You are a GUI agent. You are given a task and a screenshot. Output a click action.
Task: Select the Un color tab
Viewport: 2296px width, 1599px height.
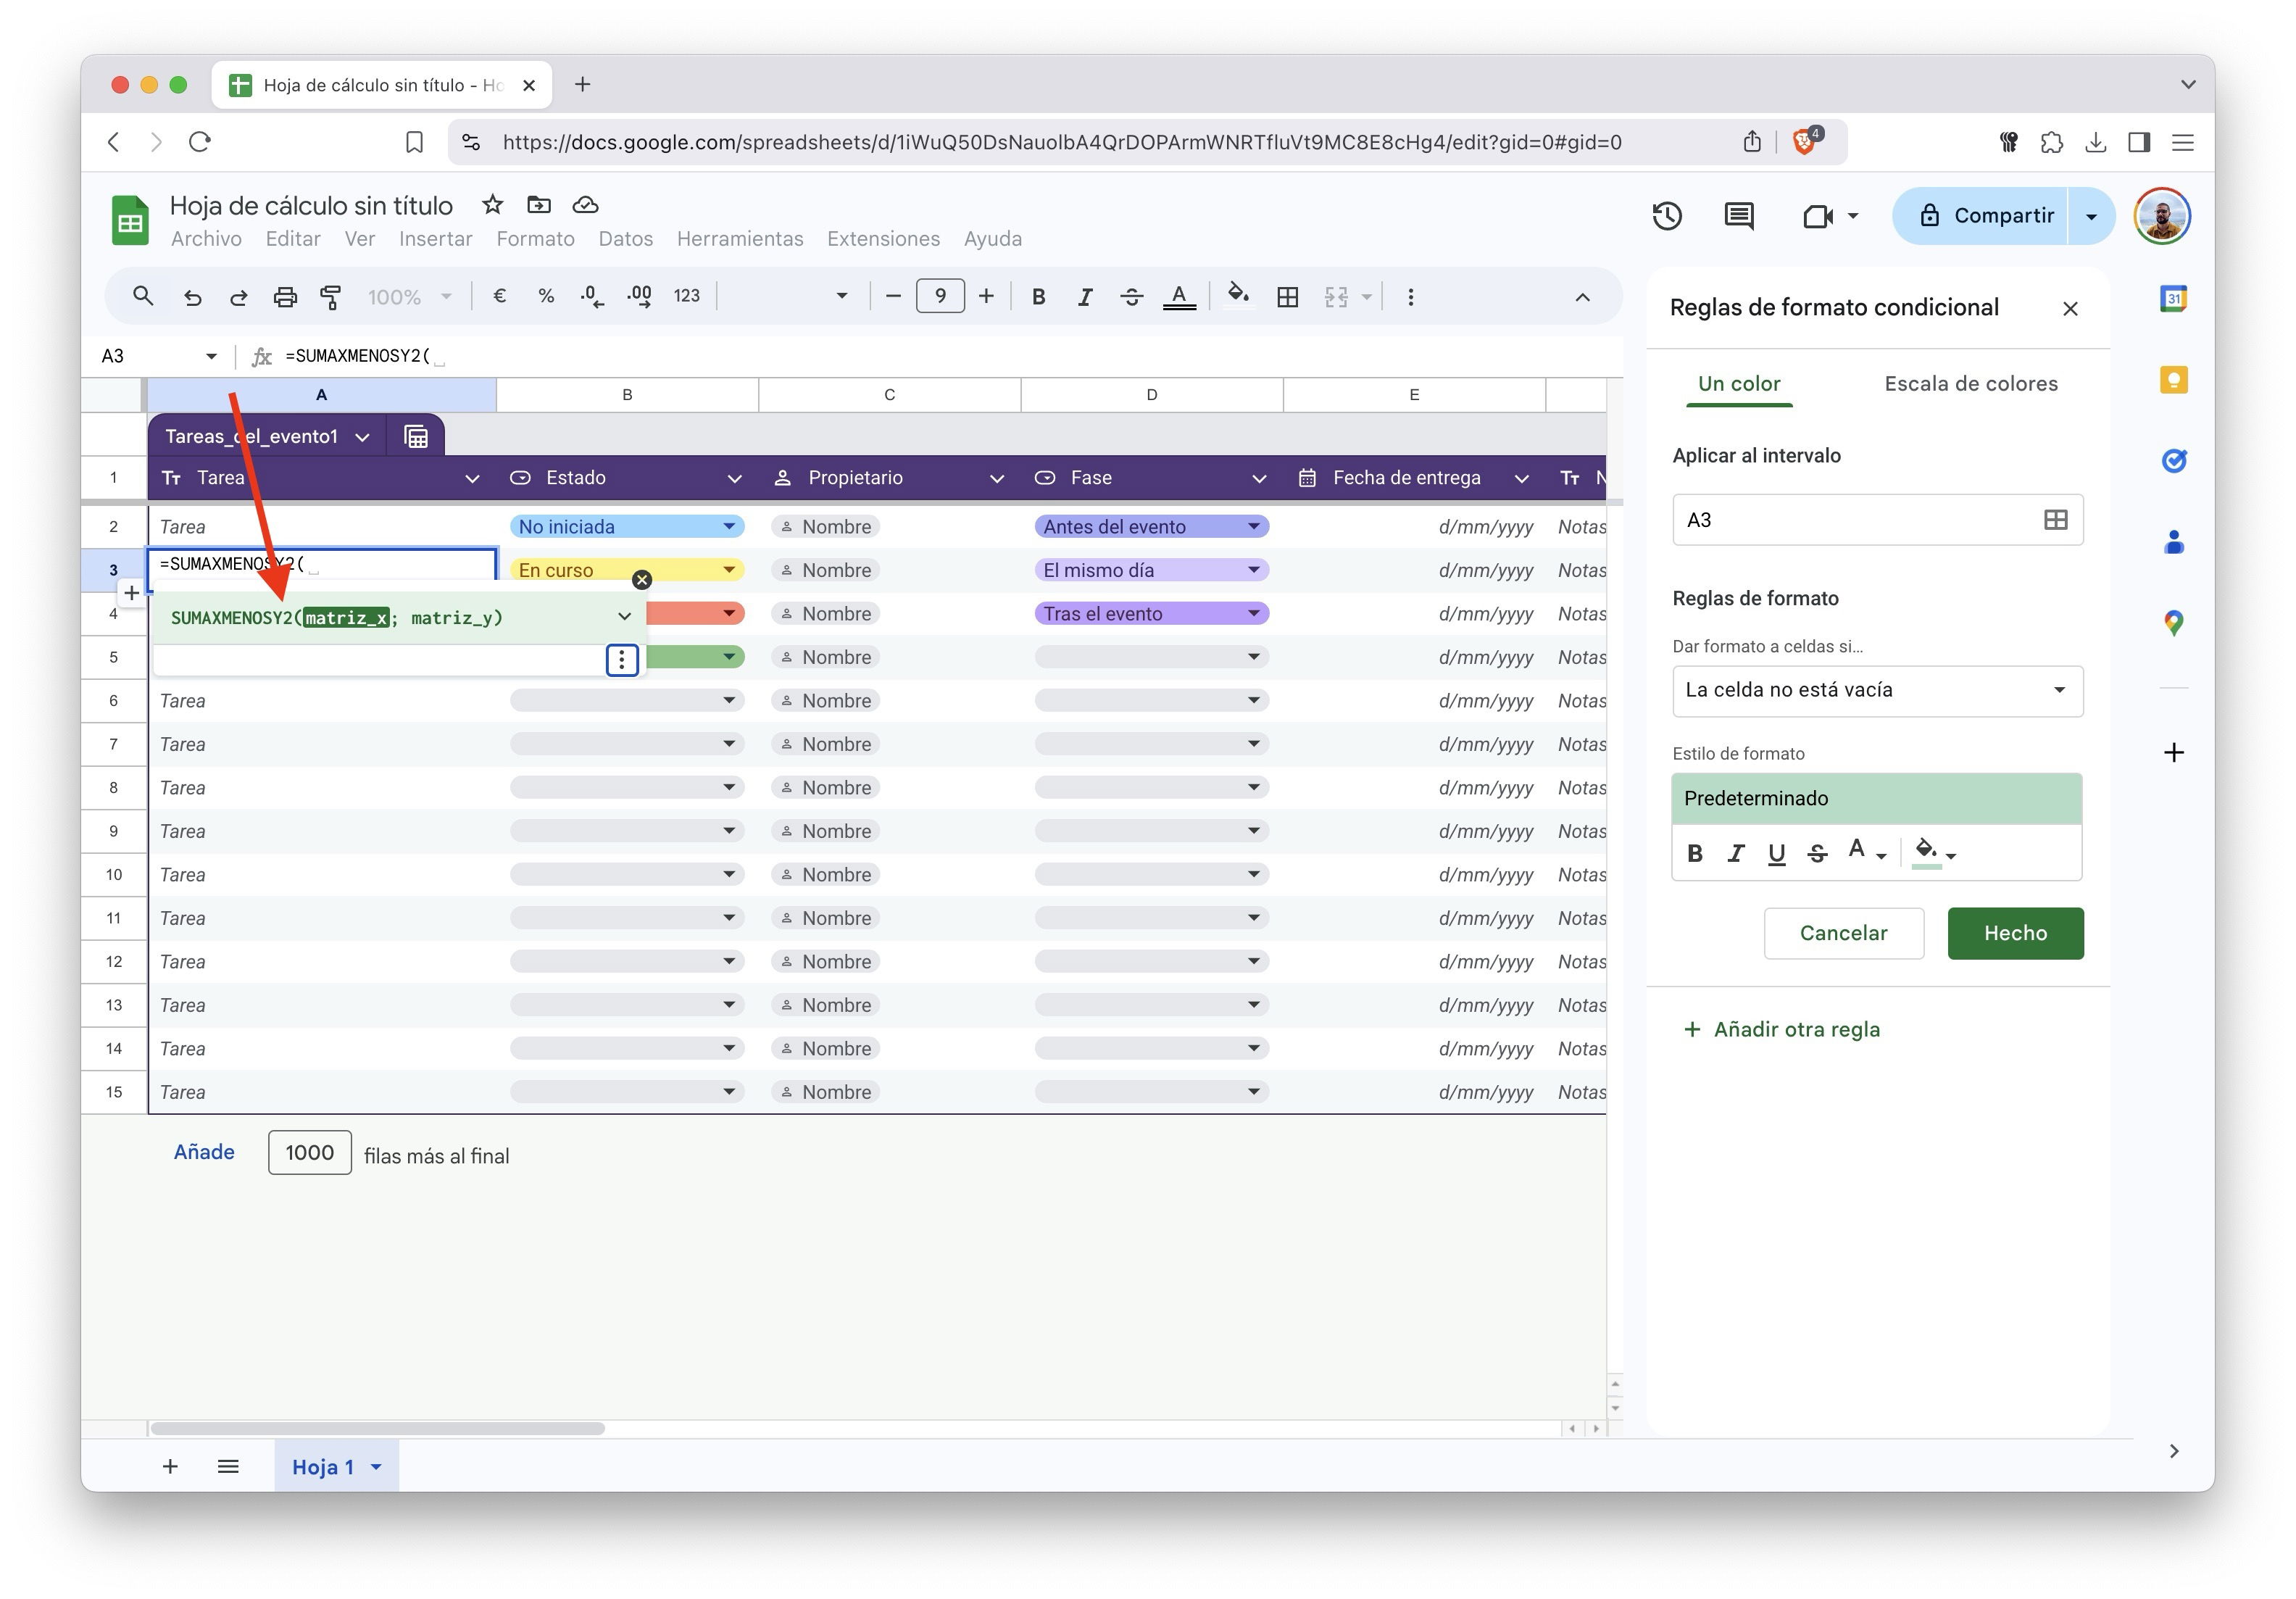[x=1739, y=383]
